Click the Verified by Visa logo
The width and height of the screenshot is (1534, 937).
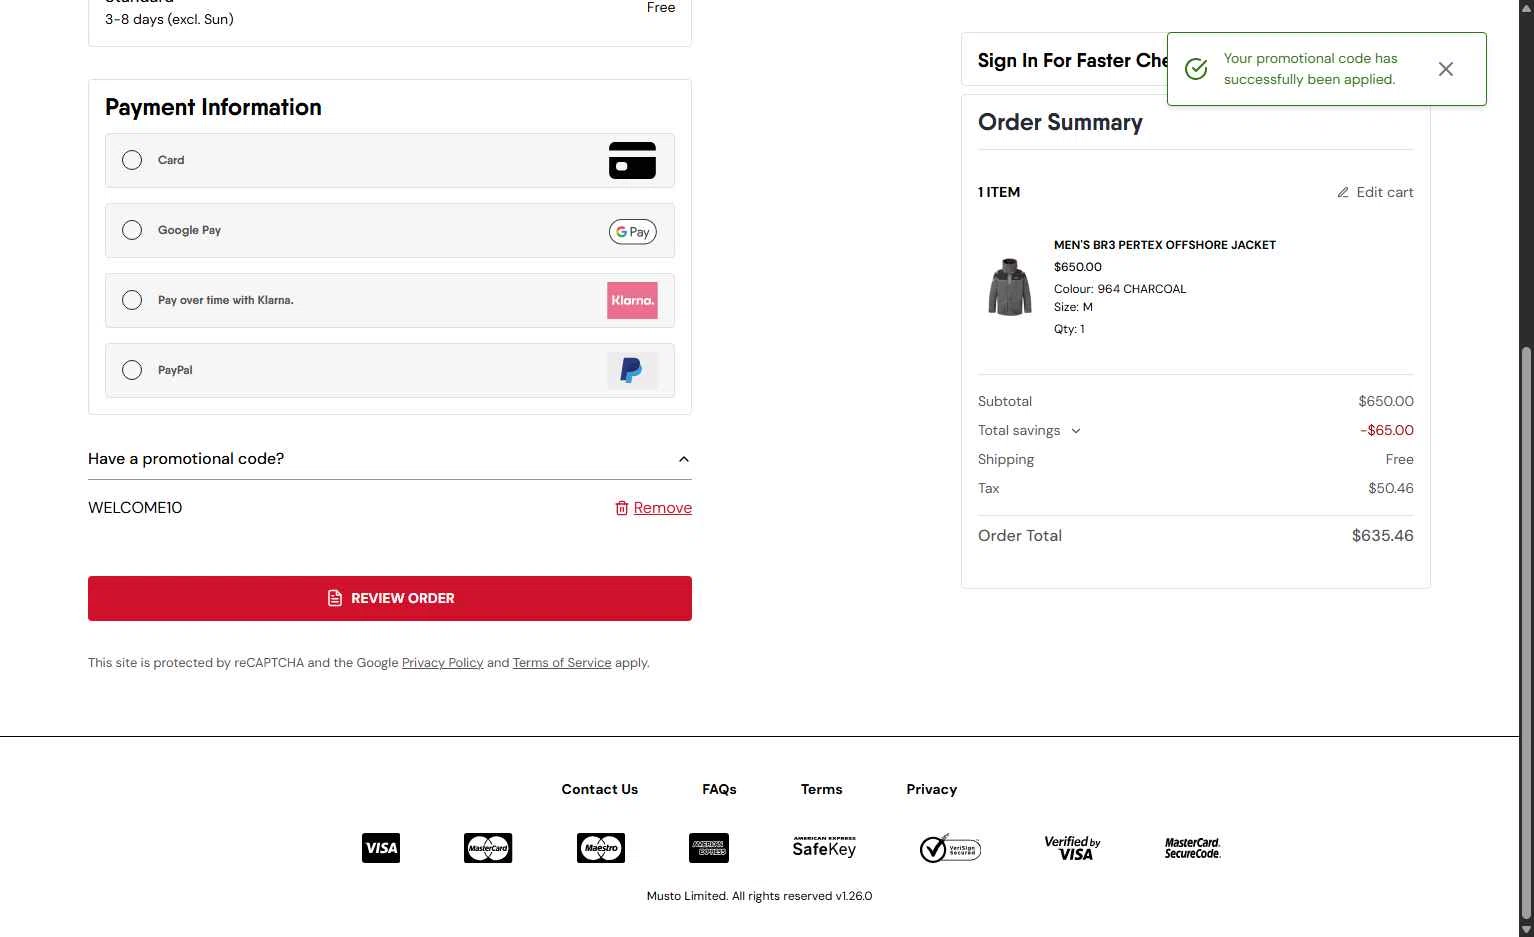1072,848
